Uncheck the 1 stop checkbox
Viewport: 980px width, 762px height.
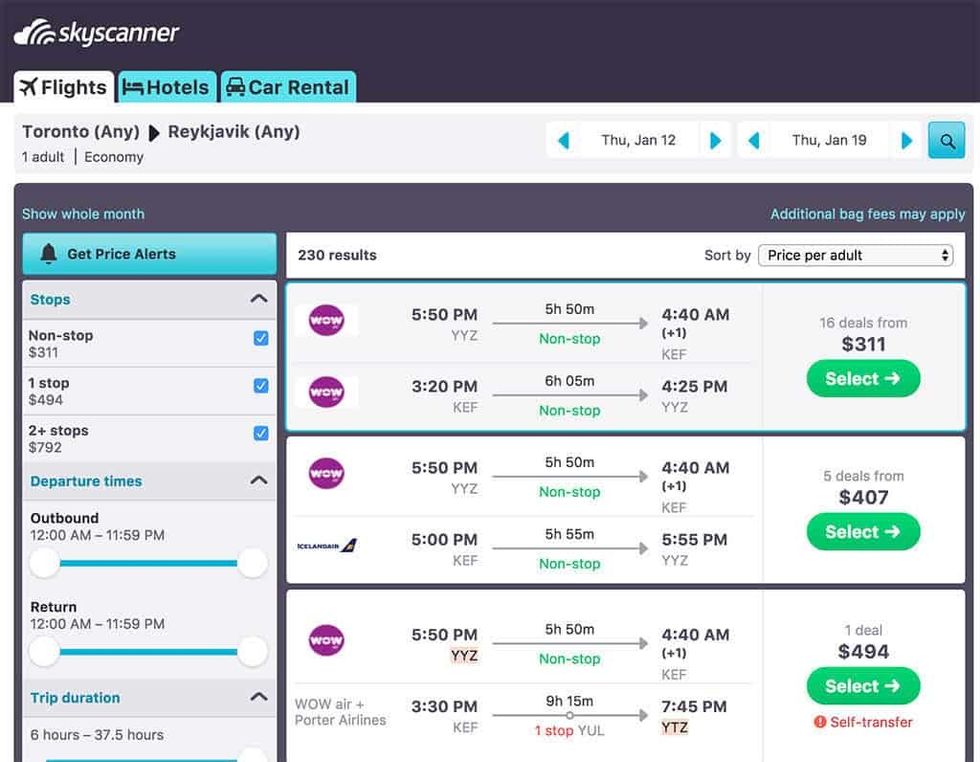pyautogui.click(x=261, y=386)
